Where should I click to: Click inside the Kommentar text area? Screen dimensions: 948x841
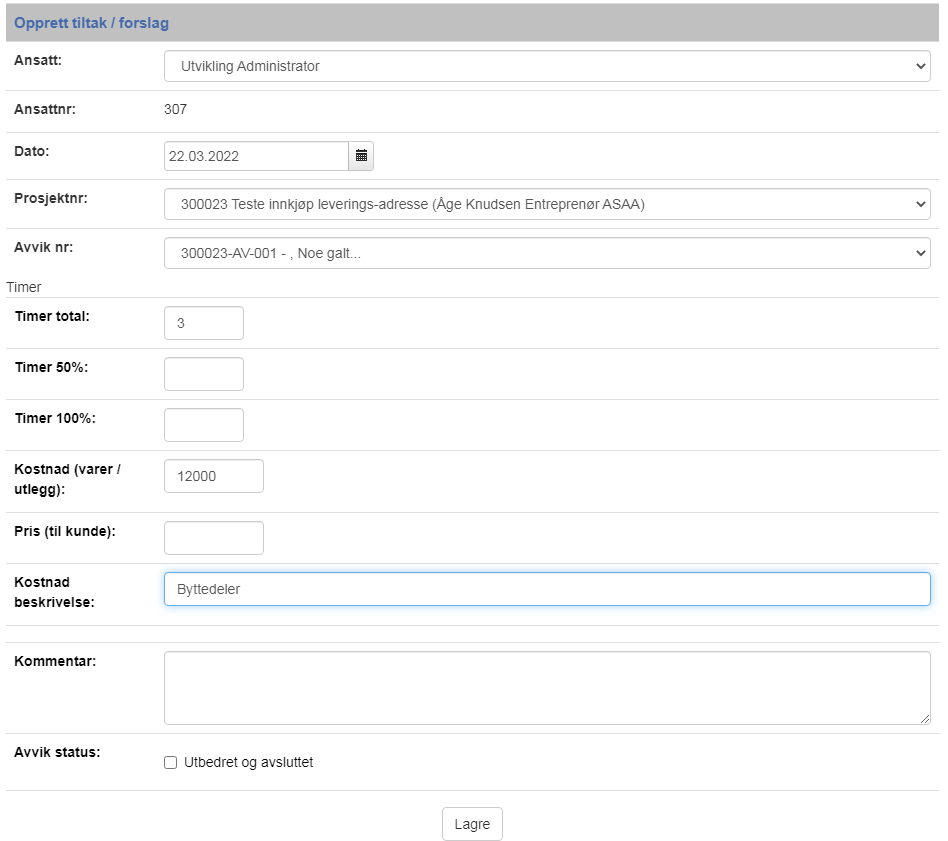(547, 688)
